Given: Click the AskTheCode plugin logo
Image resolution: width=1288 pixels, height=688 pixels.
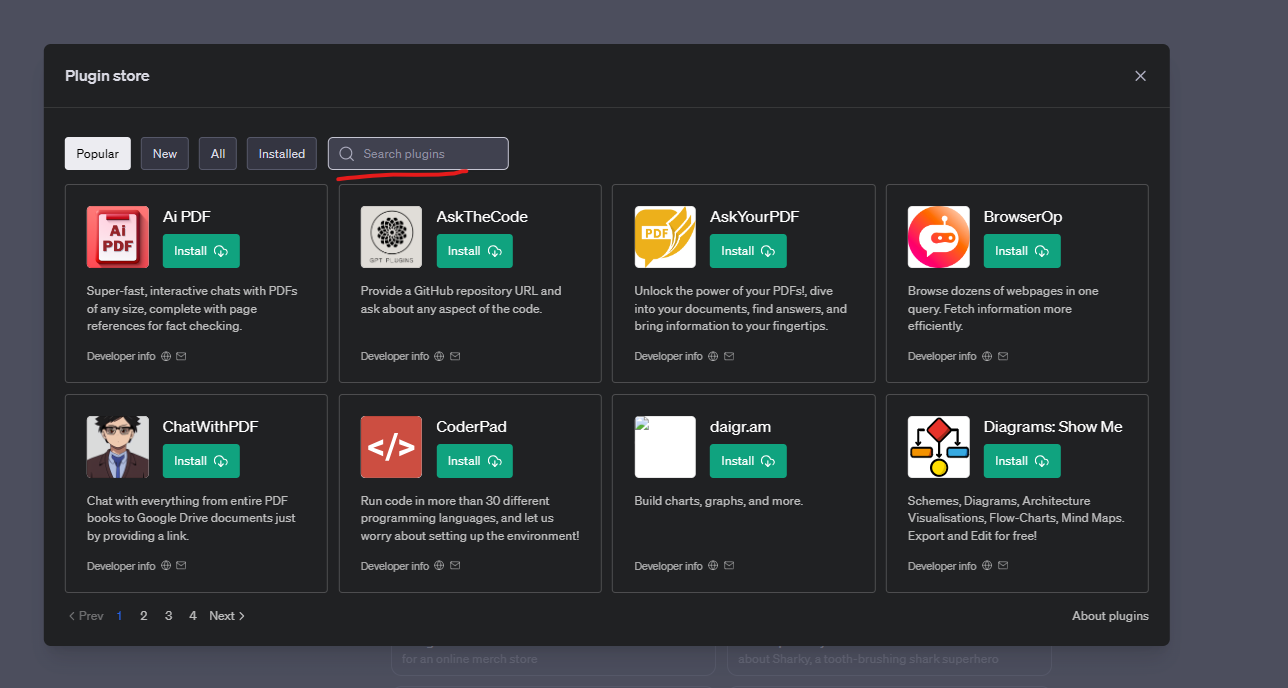Looking at the screenshot, I should tap(391, 237).
